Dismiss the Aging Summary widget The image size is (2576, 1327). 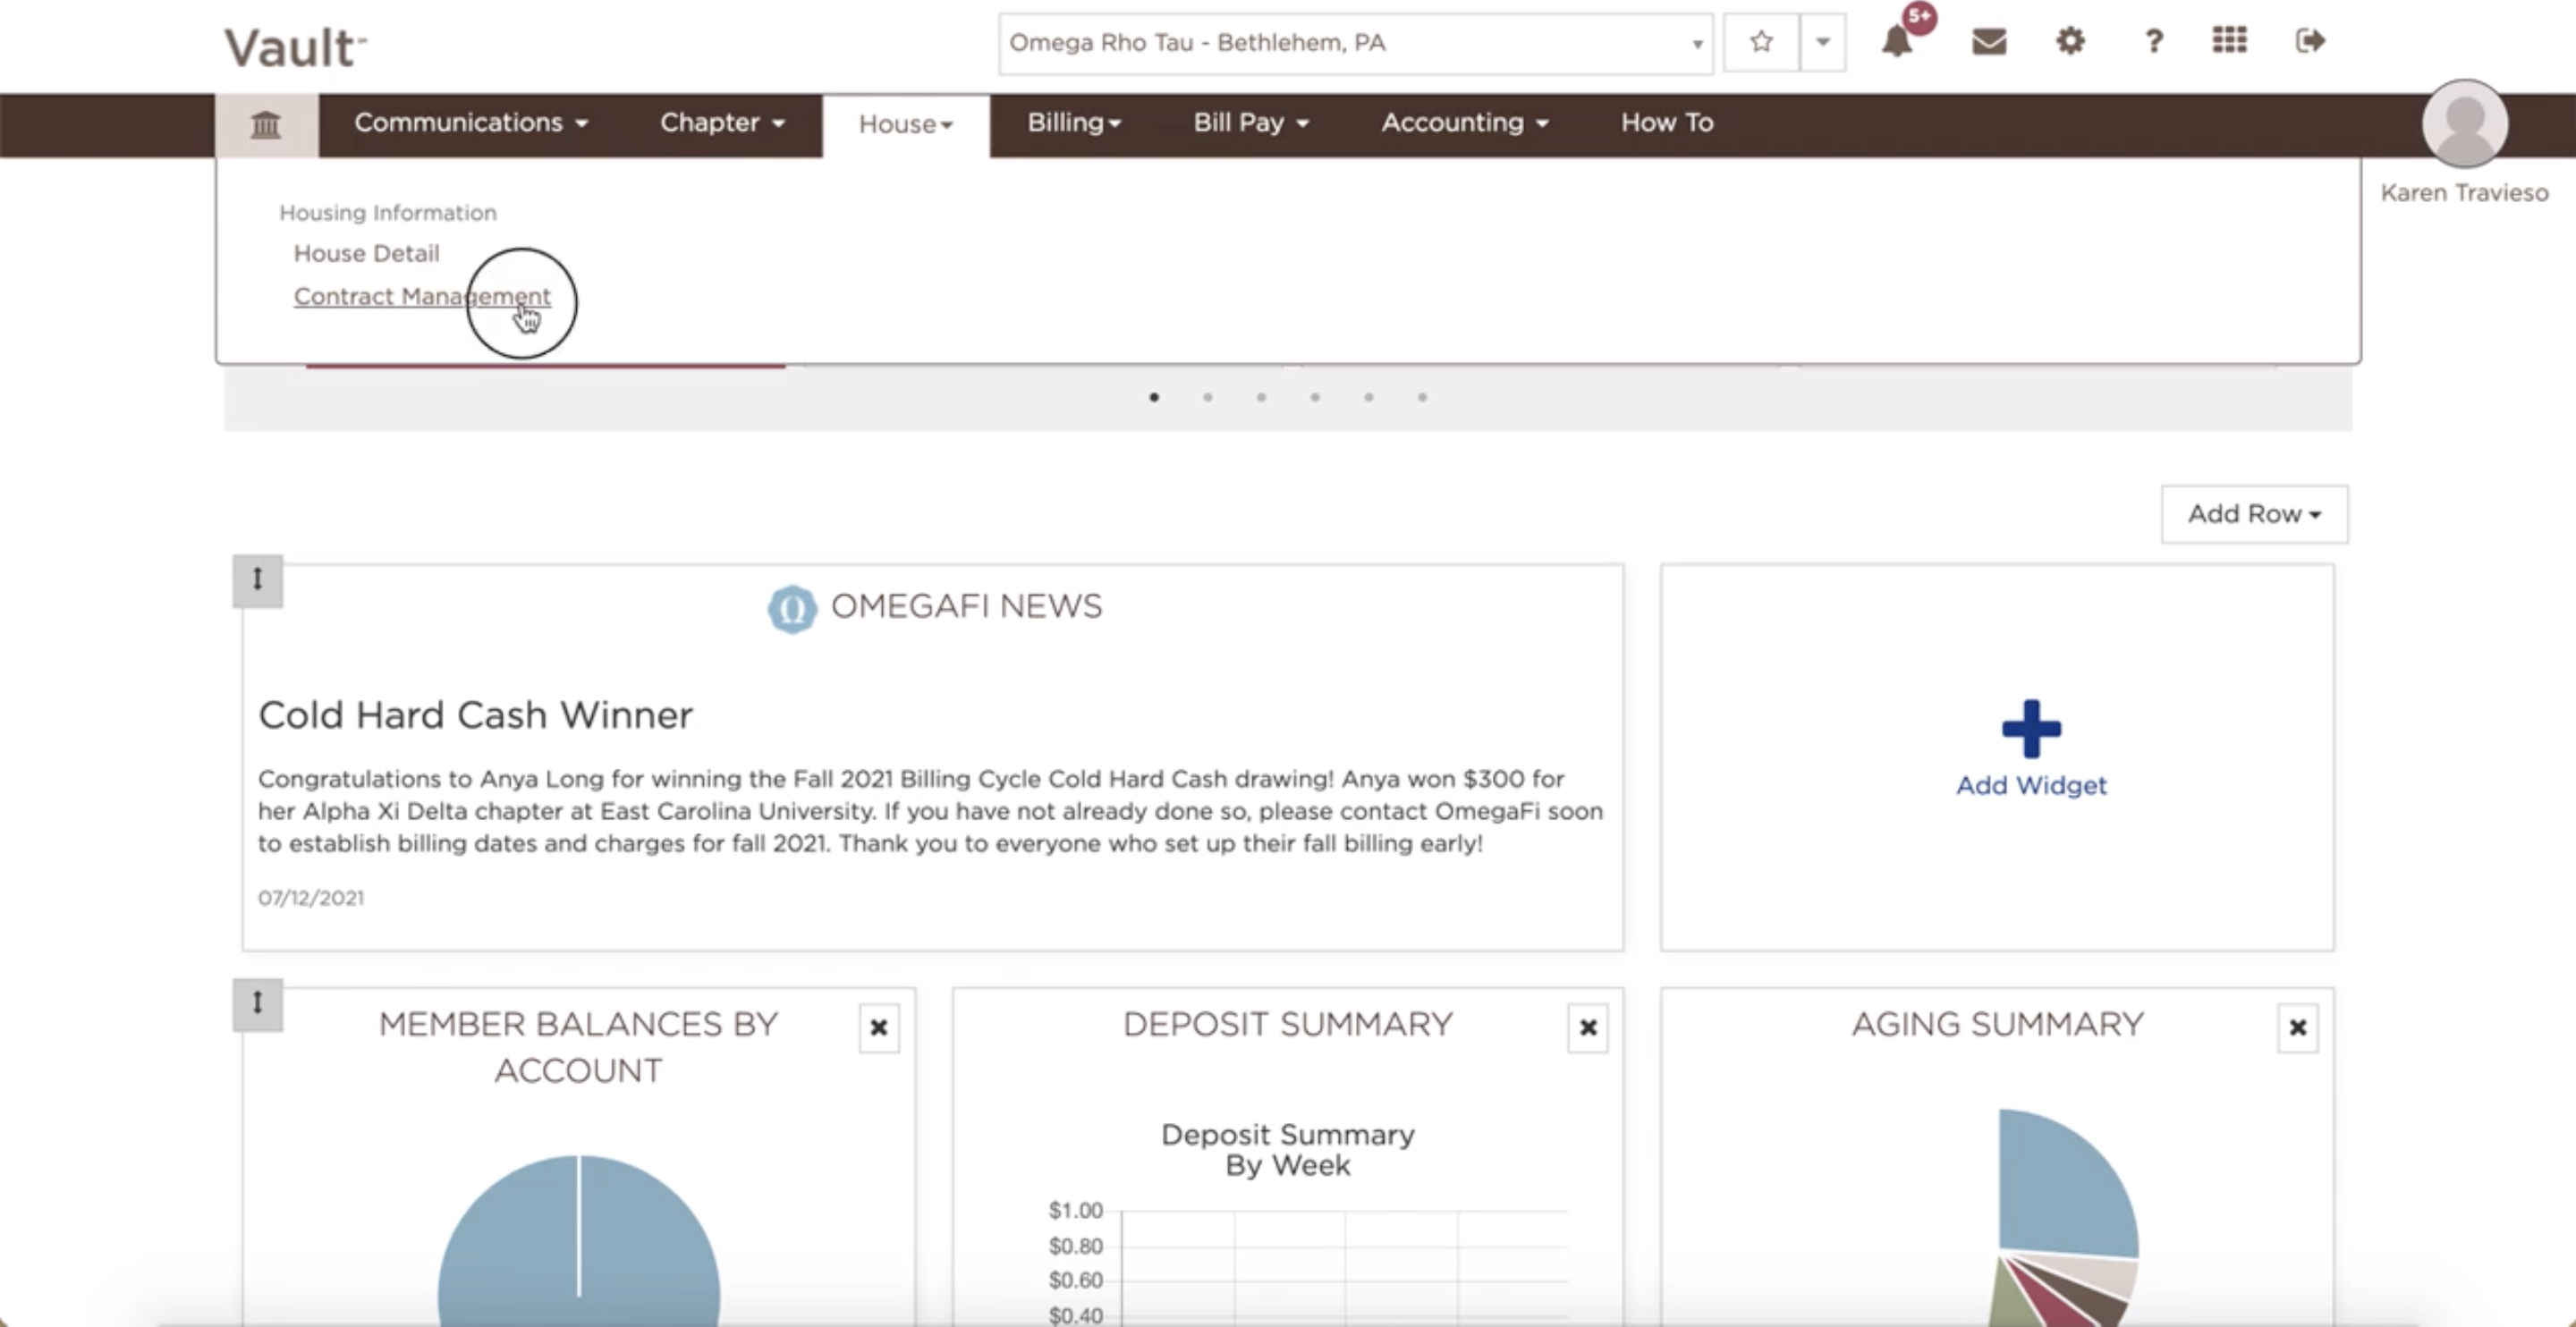[x=2297, y=1028]
